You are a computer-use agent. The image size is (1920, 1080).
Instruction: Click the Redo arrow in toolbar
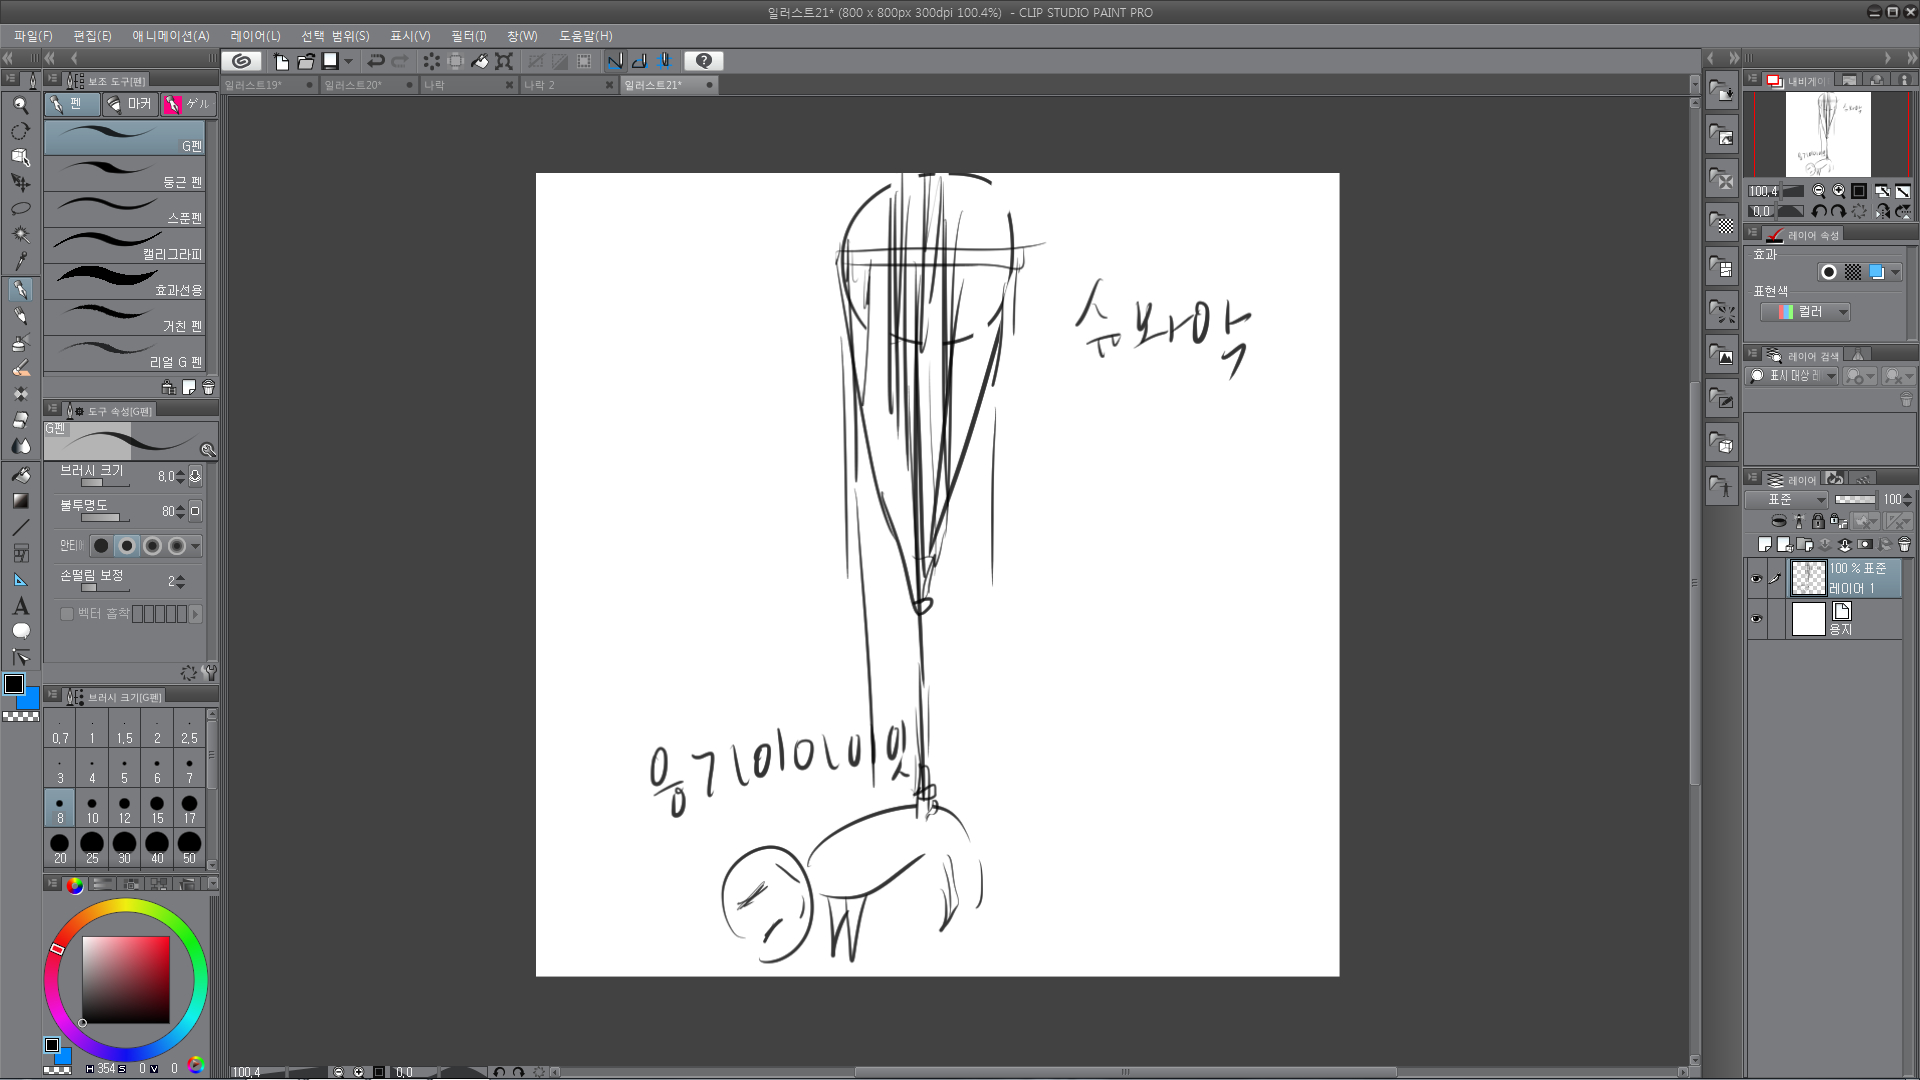(400, 61)
